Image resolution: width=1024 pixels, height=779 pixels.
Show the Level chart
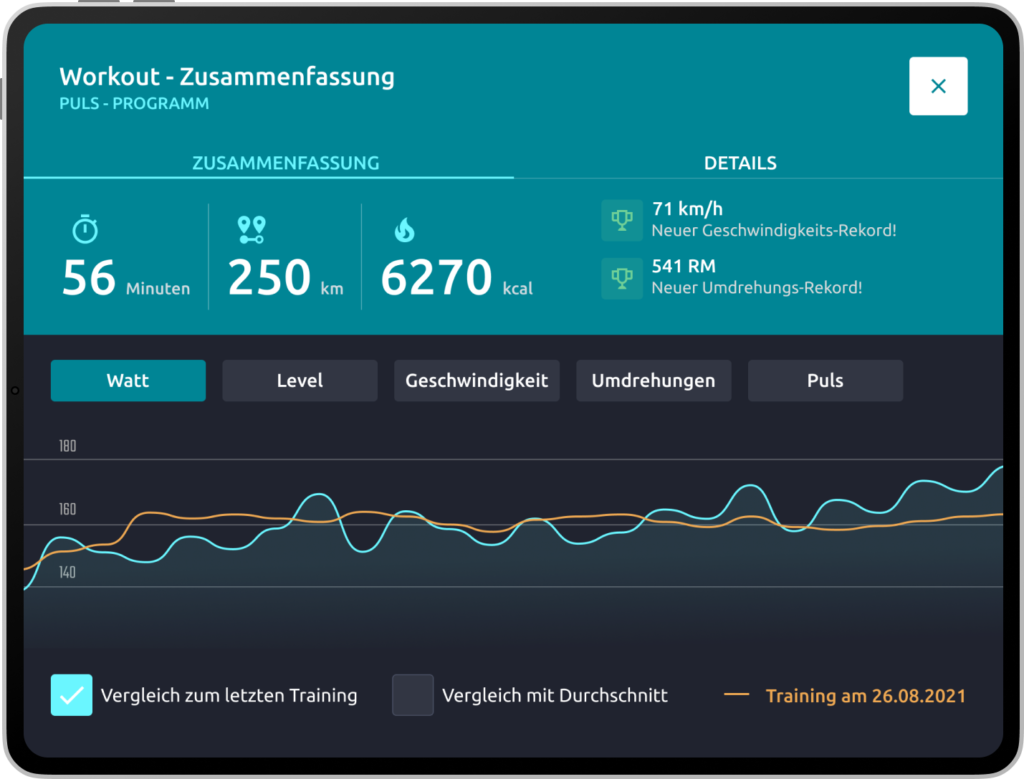click(x=300, y=381)
